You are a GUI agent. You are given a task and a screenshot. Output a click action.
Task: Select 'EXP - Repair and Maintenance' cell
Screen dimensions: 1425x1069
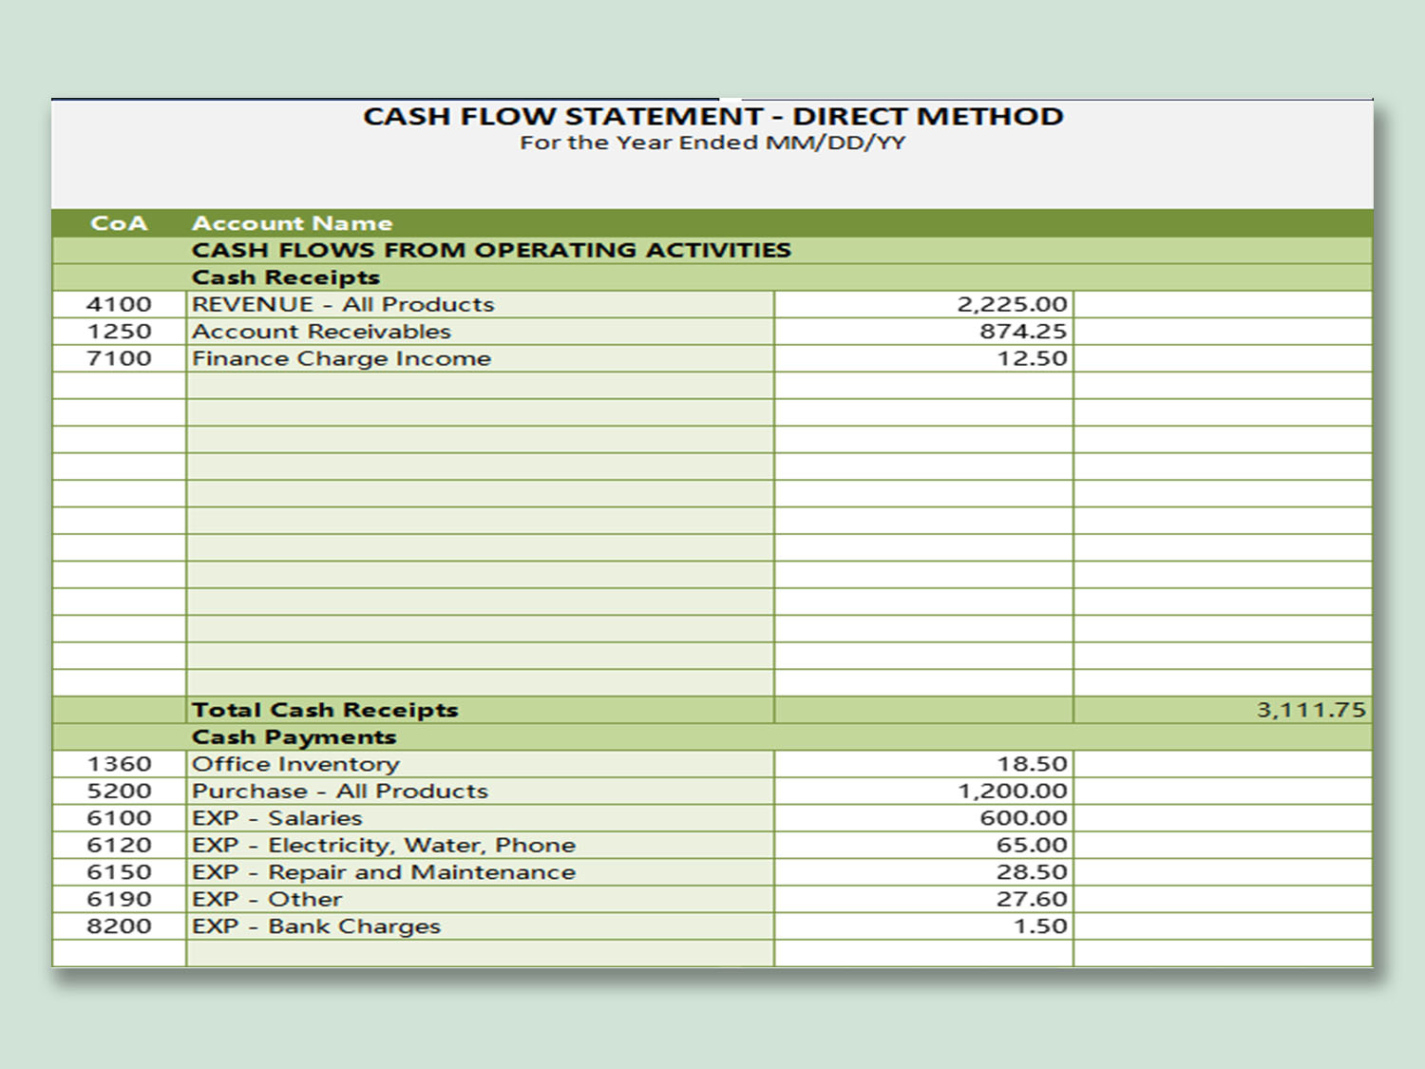(480, 872)
